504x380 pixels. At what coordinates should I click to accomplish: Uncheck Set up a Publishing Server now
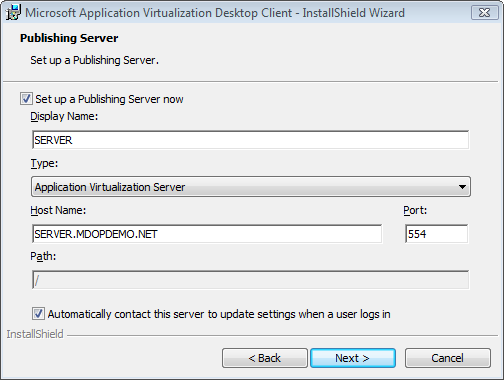(x=26, y=99)
